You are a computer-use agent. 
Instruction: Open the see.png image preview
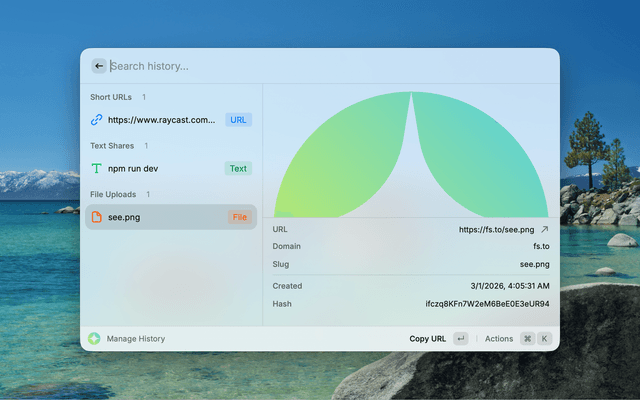pos(410,155)
